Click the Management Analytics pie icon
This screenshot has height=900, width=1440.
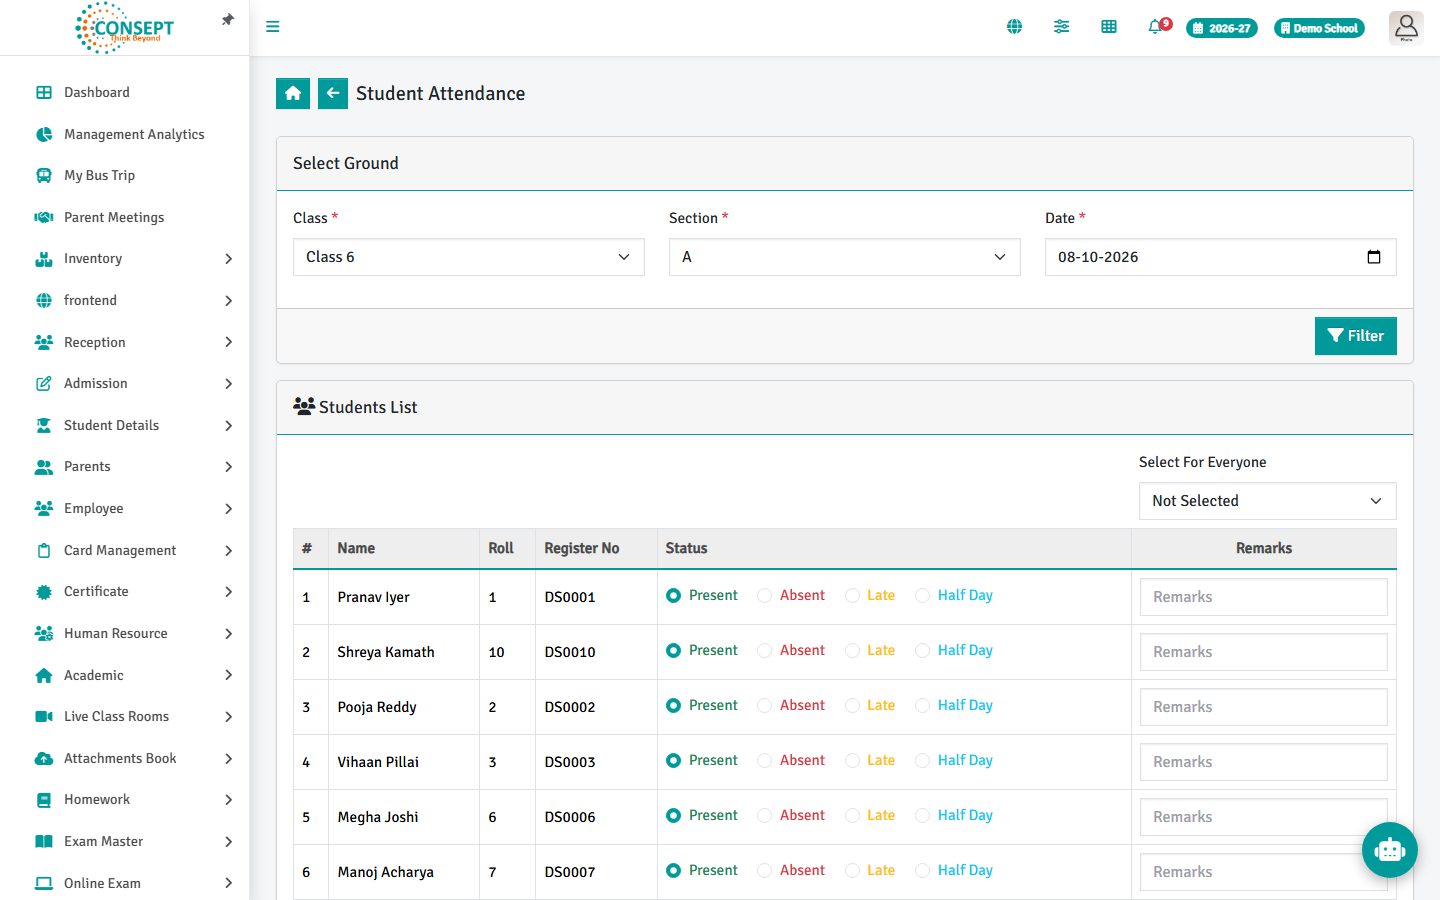pos(44,134)
